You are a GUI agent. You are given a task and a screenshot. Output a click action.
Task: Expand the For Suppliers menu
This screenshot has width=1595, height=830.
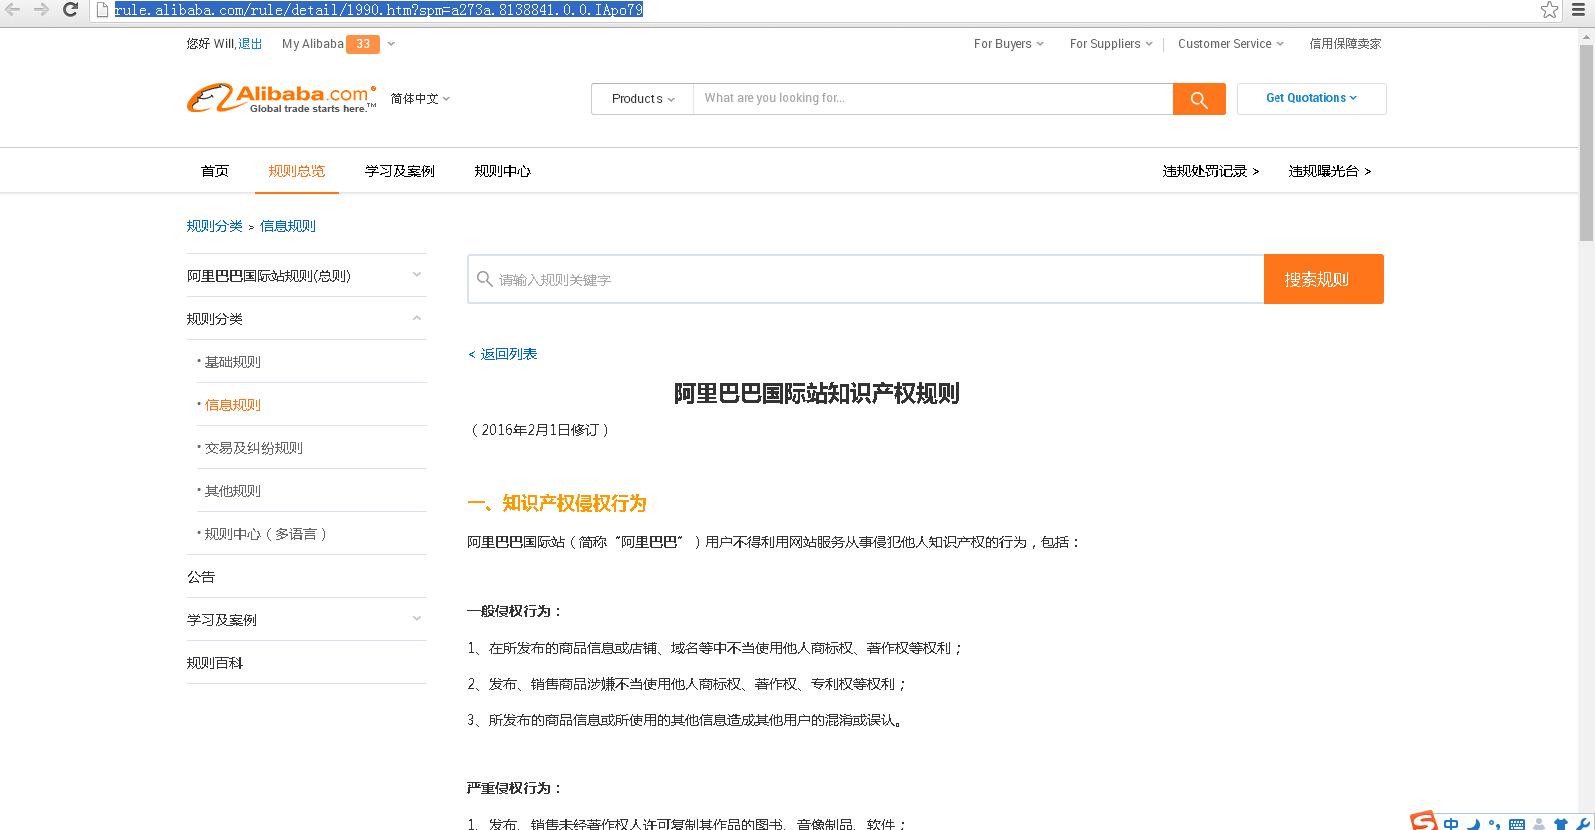coord(1111,44)
